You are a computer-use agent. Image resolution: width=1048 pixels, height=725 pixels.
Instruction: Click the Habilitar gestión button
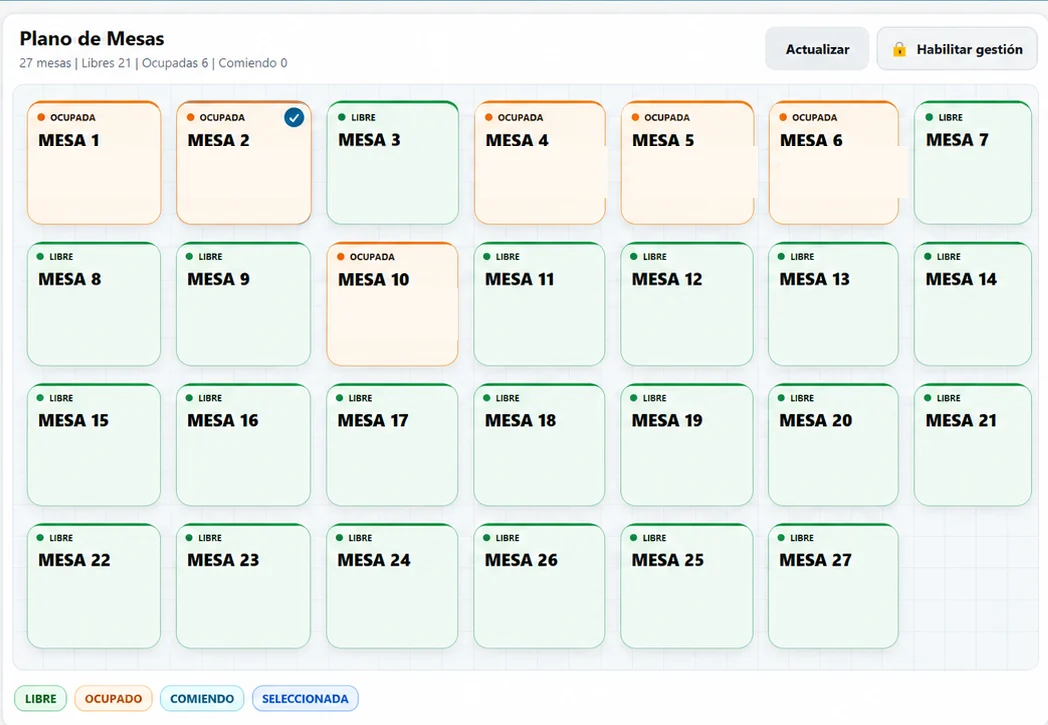pyautogui.click(x=957, y=49)
